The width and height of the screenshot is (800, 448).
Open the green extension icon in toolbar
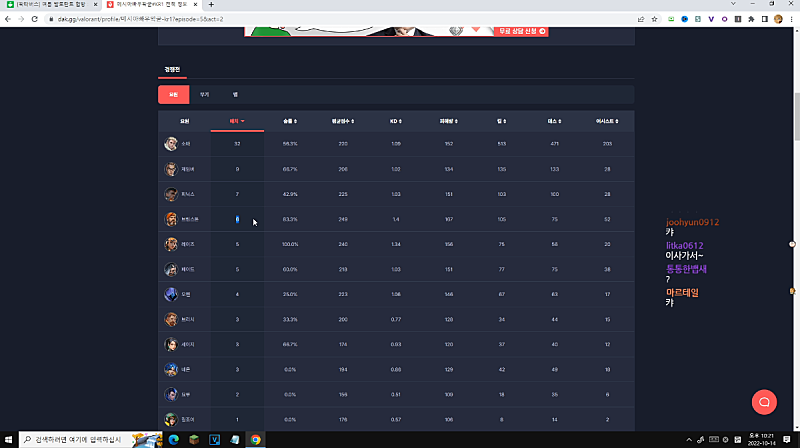[671, 19]
